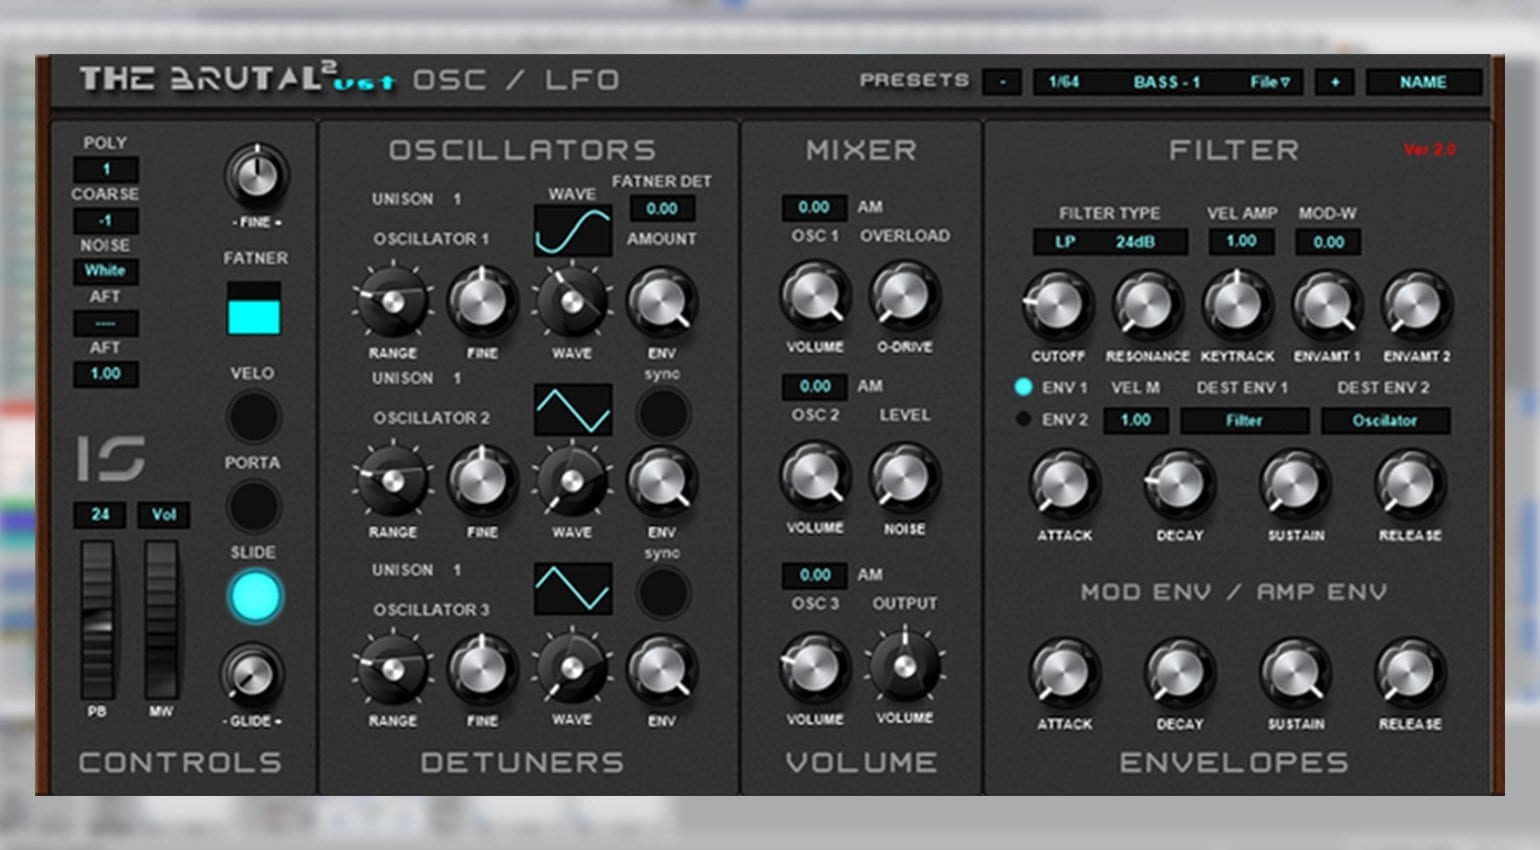Image resolution: width=1540 pixels, height=850 pixels.
Task: Click the MOD-W value 0.00
Action: click(x=1328, y=242)
